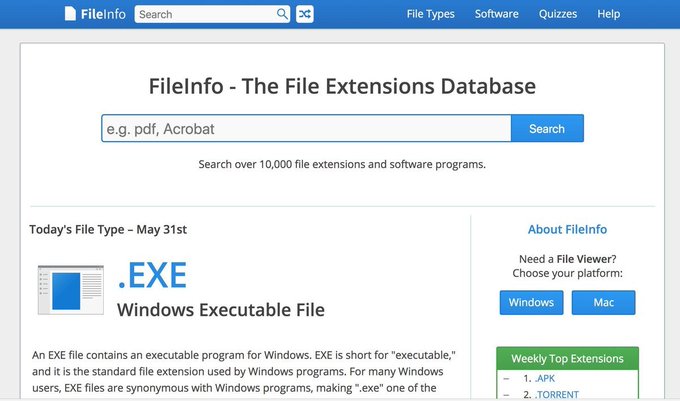680x401 pixels.
Task: Click the header Search text field
Action: [x=205, y=14]
